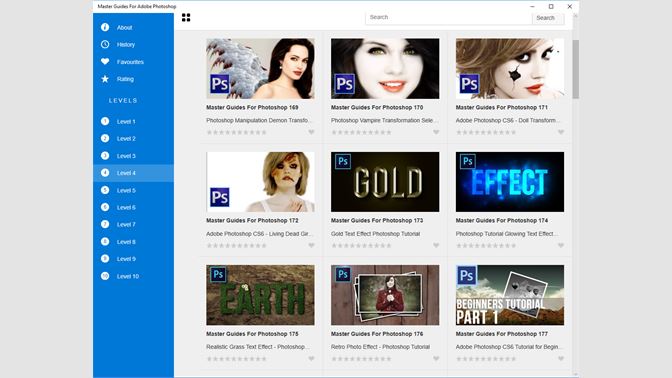
Task: Favourite guide 170 with heart icon
Action: [x=436, y=132]
